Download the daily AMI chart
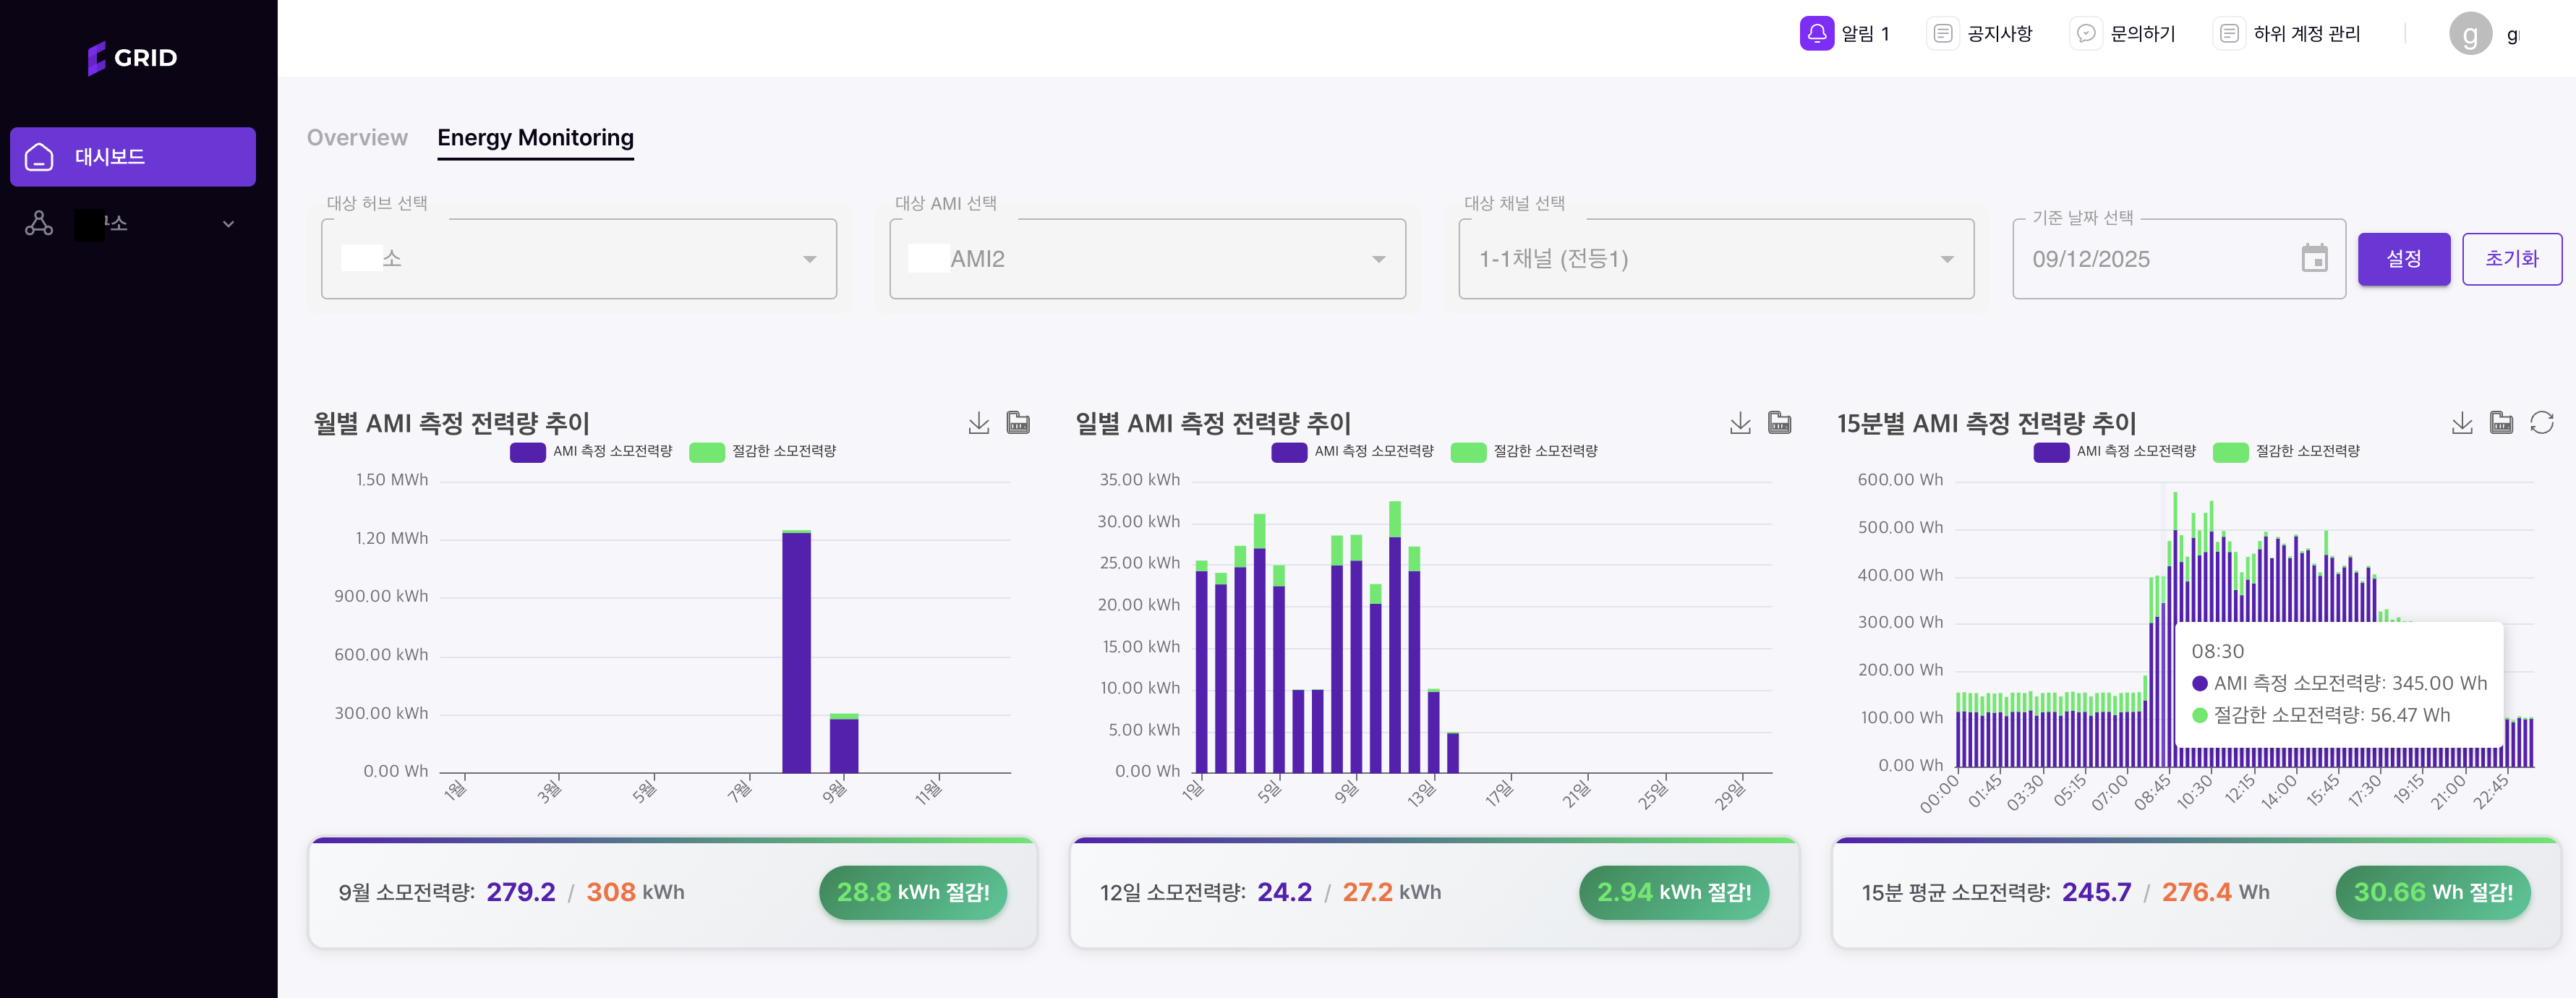The width and height of the screenshot is (2576, 998). 1740,423
